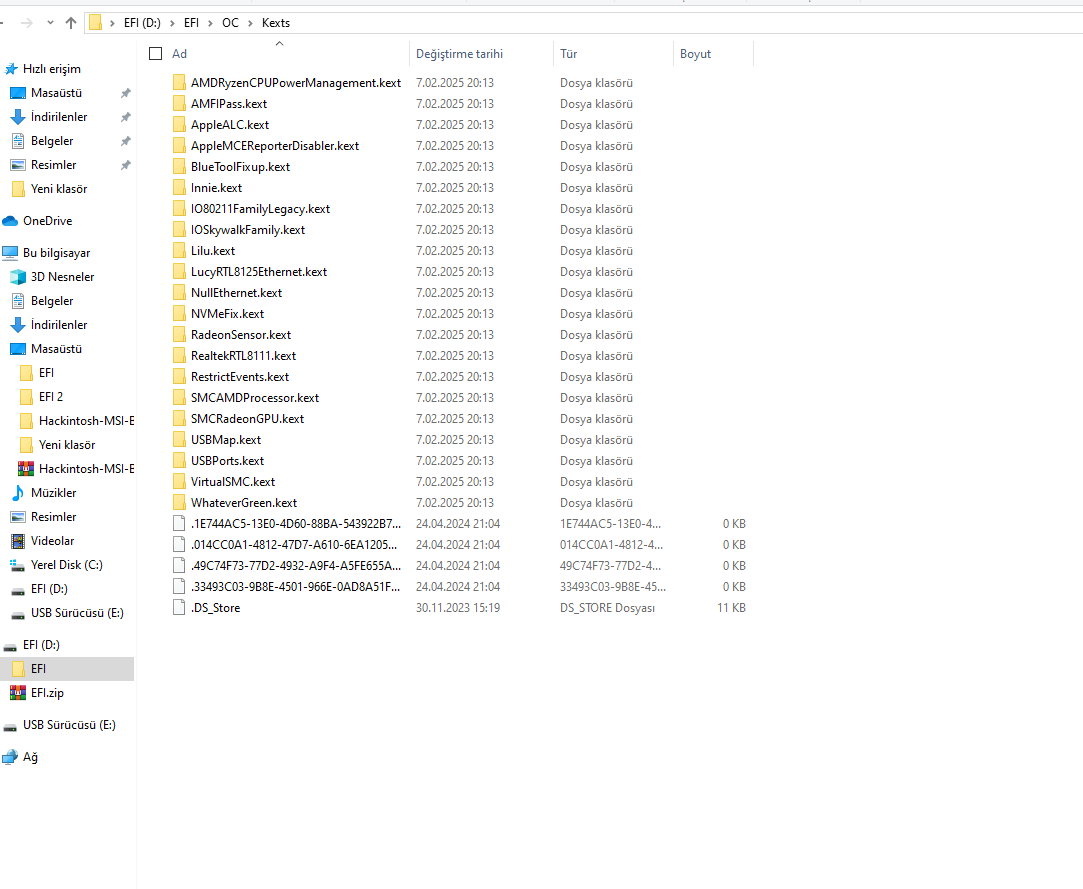
Task: Select the WhateverGreen.kext folder icon
Action: (179, 503)
